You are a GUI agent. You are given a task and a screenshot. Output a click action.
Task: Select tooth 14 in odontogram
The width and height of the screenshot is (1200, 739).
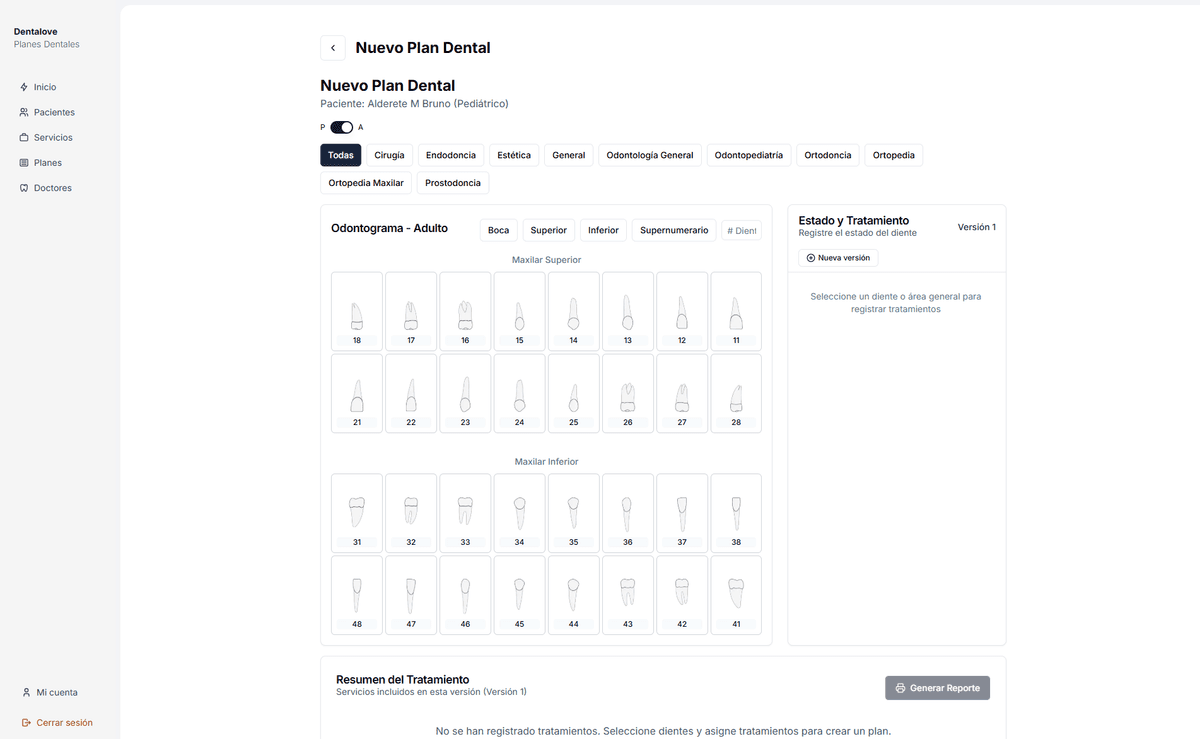(573, 311)
